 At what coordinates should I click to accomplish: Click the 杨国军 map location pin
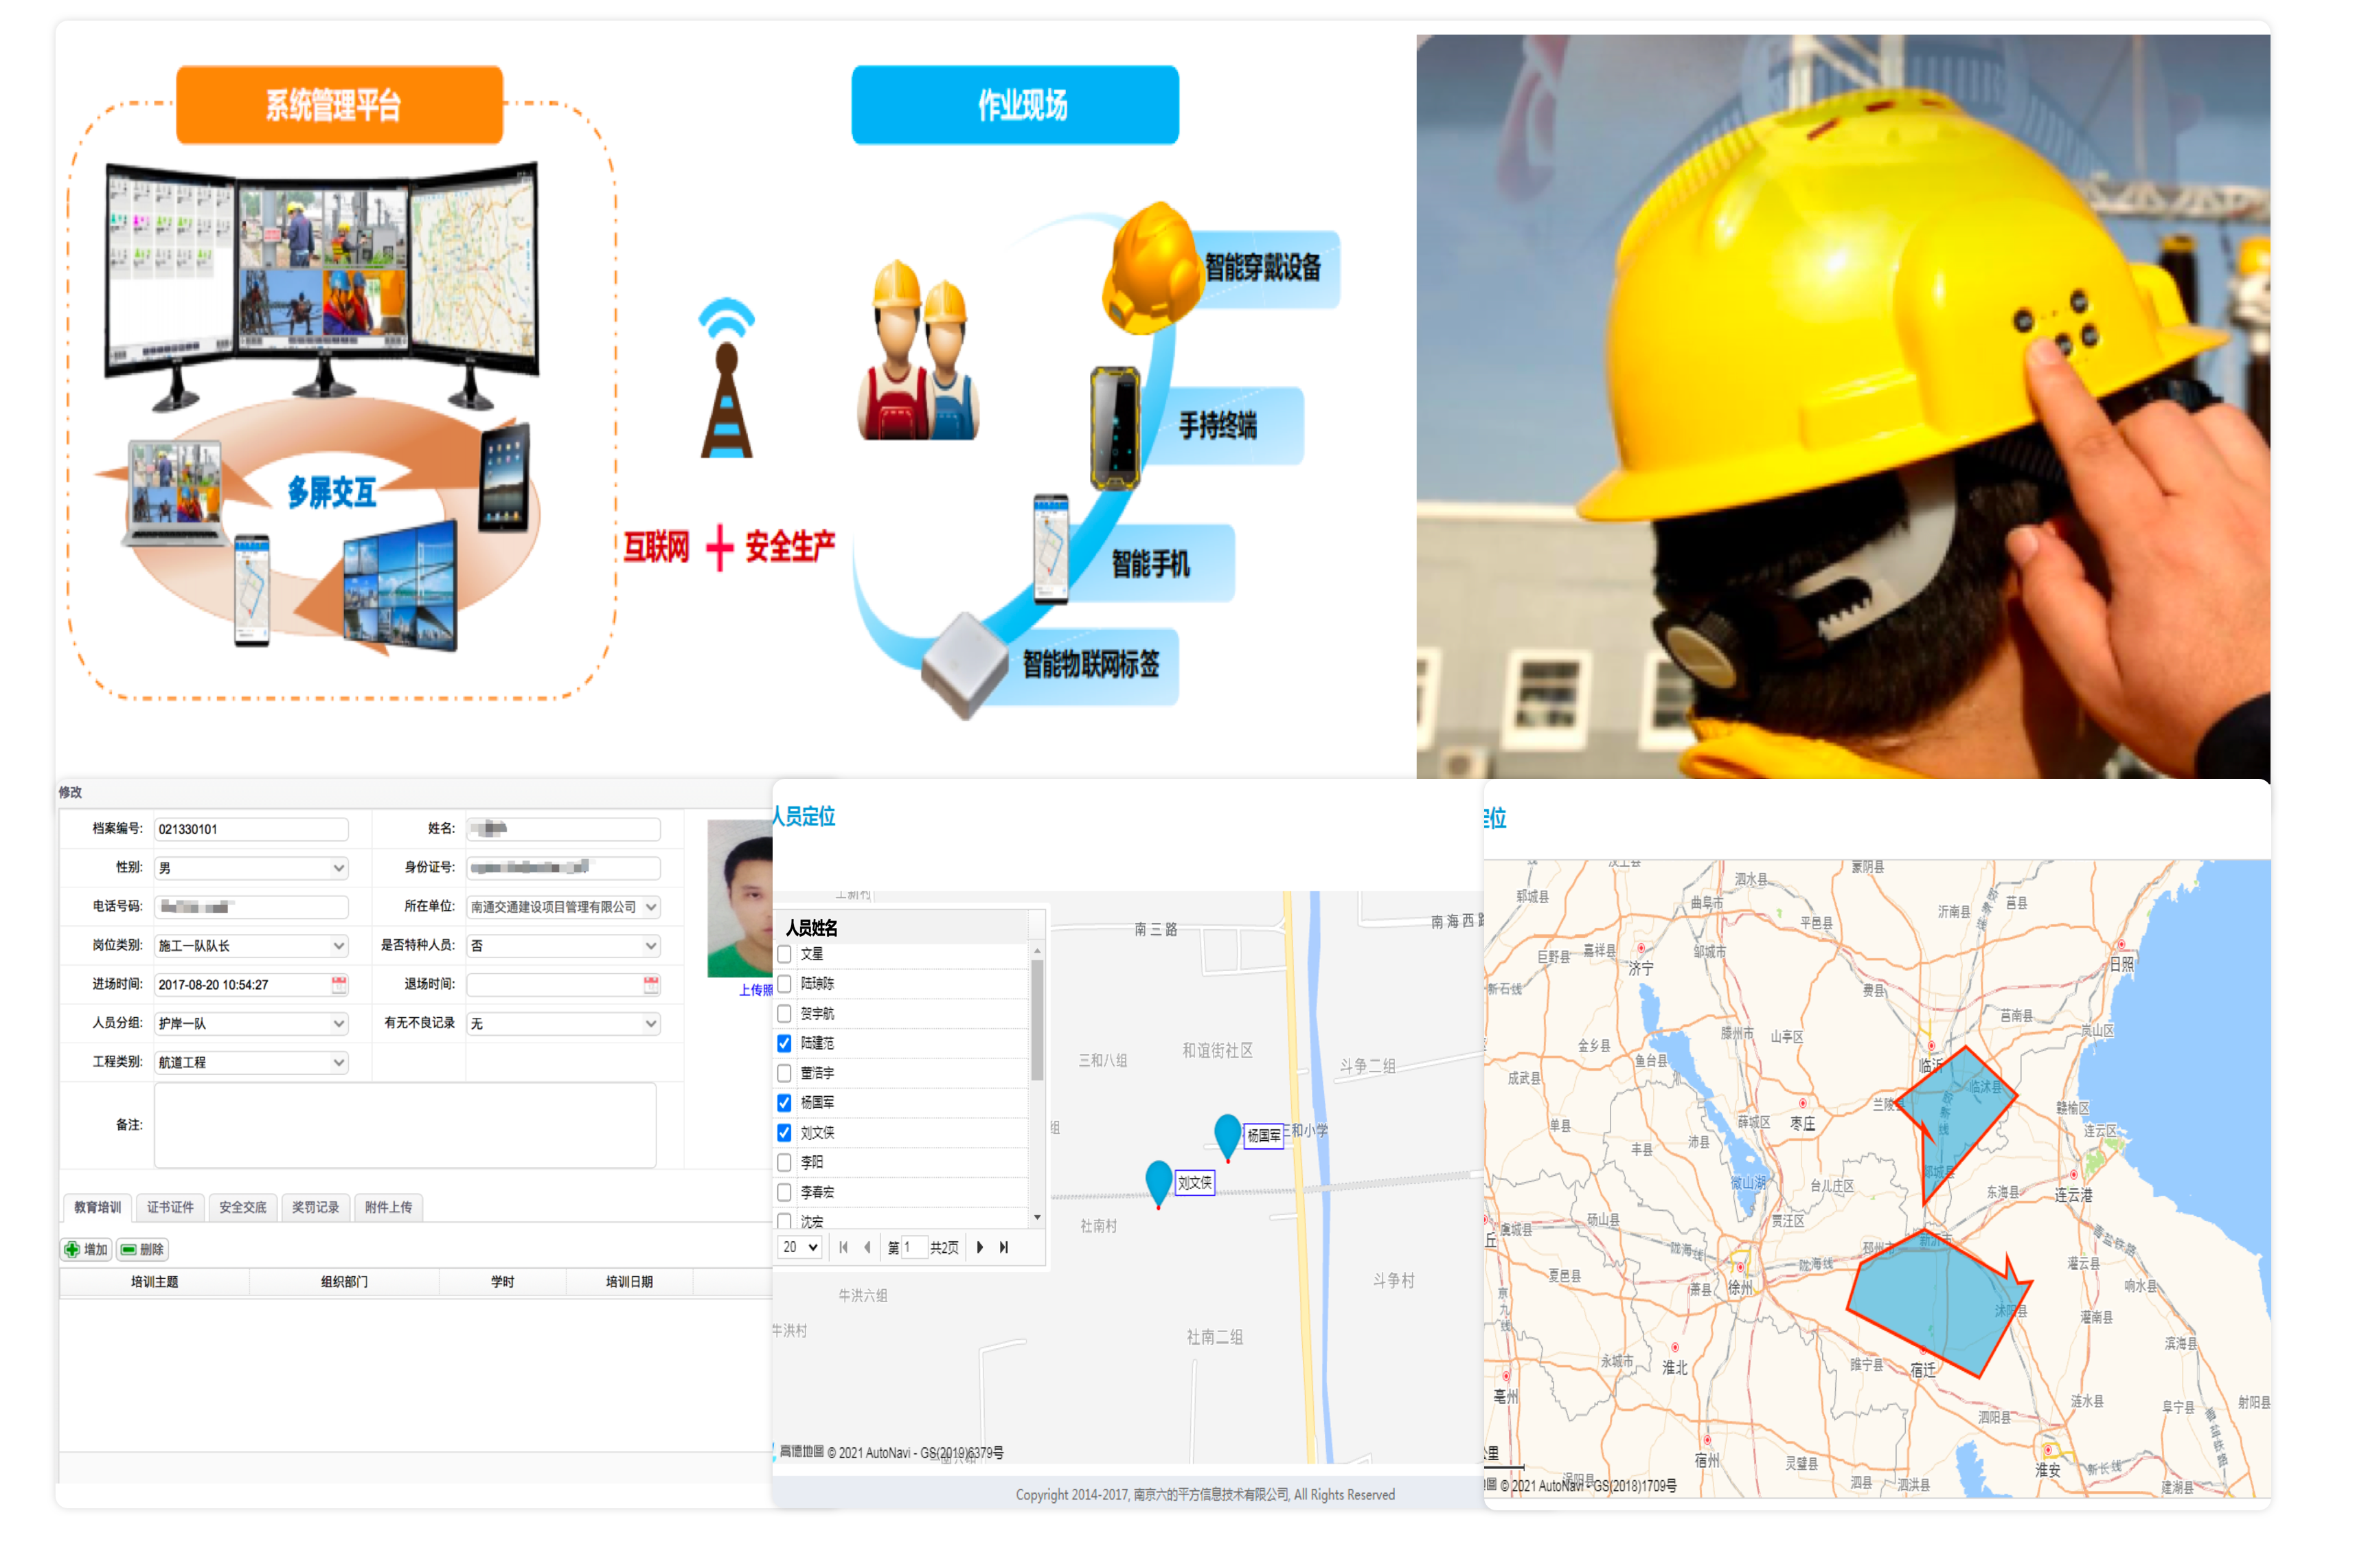click(1227, 1135)
